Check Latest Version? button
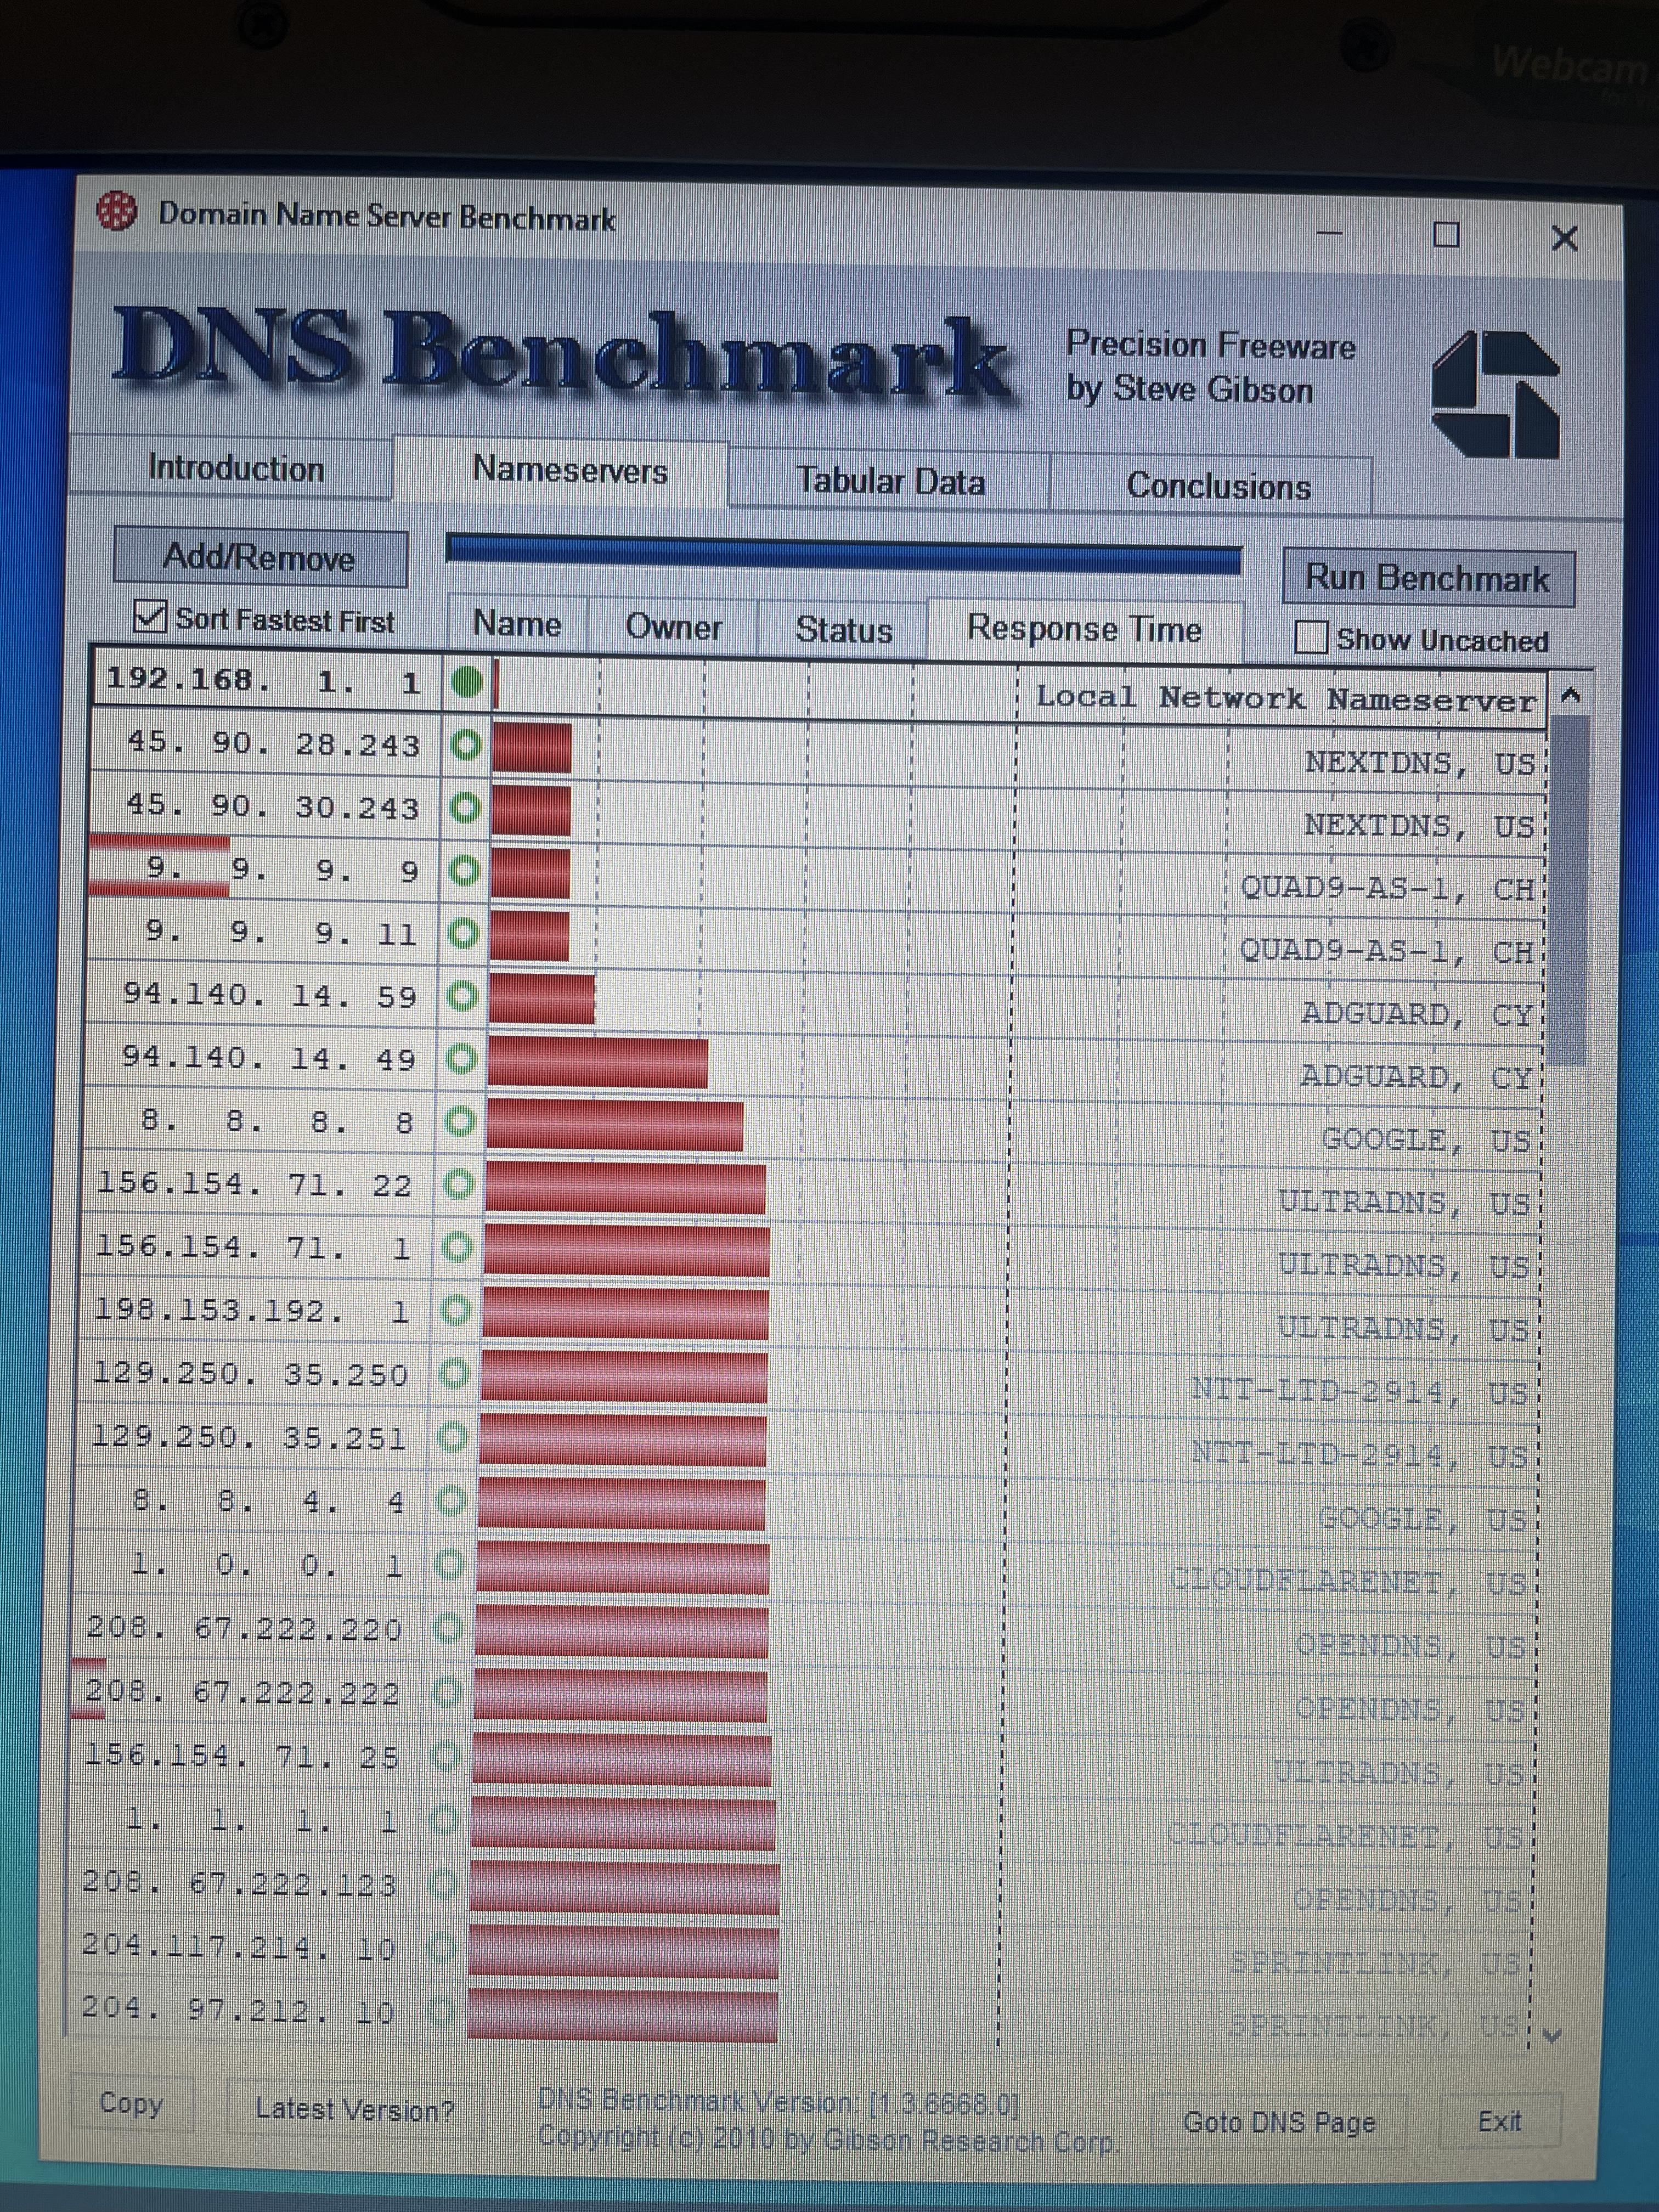The height and width of the screenshot is (2212, 1659). click(355, 2110)
